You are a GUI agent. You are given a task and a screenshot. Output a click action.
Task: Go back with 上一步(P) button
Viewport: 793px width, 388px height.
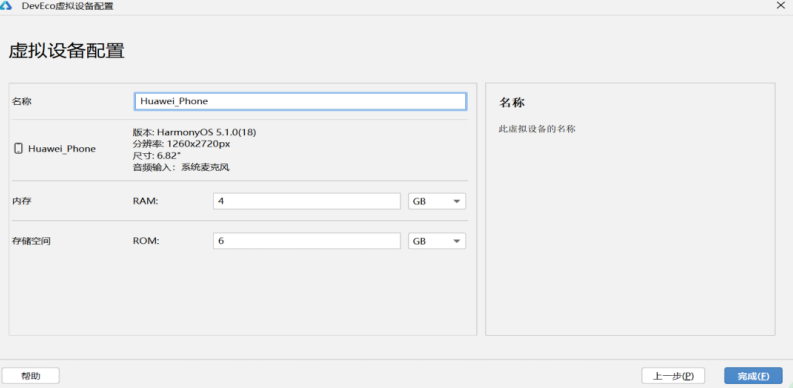673,376
